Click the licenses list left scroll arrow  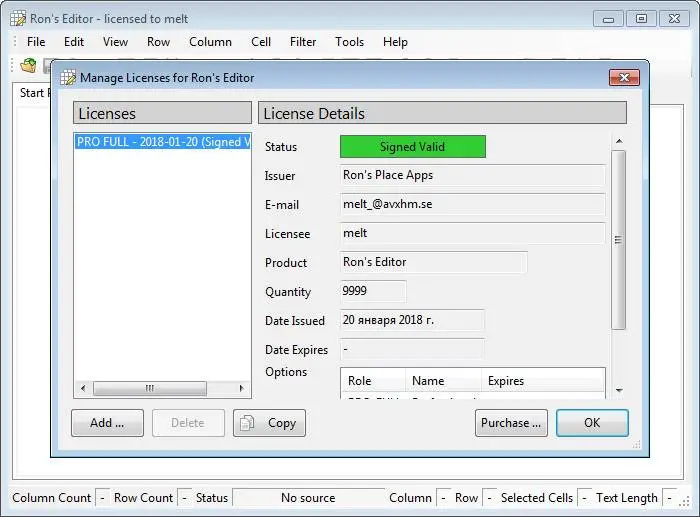(x=83, y=388)
